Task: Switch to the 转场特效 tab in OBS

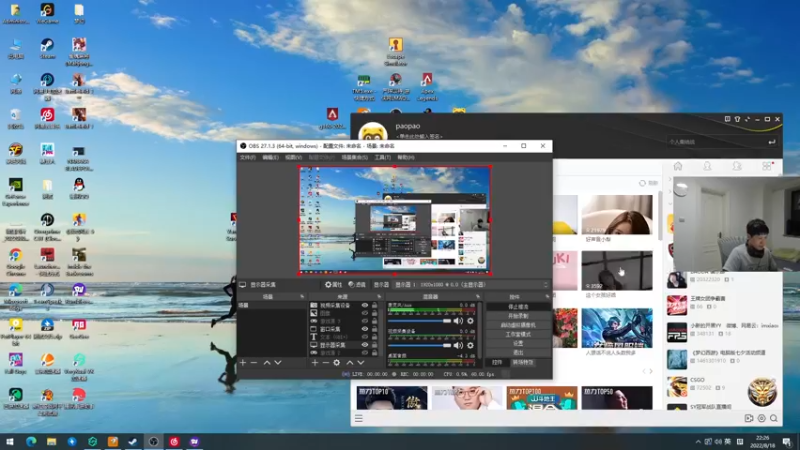Action: (523, 362)
